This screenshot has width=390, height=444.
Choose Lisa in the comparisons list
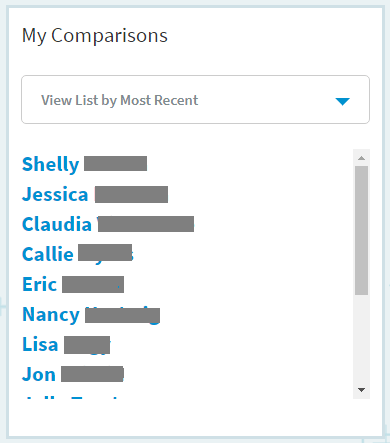66,344
